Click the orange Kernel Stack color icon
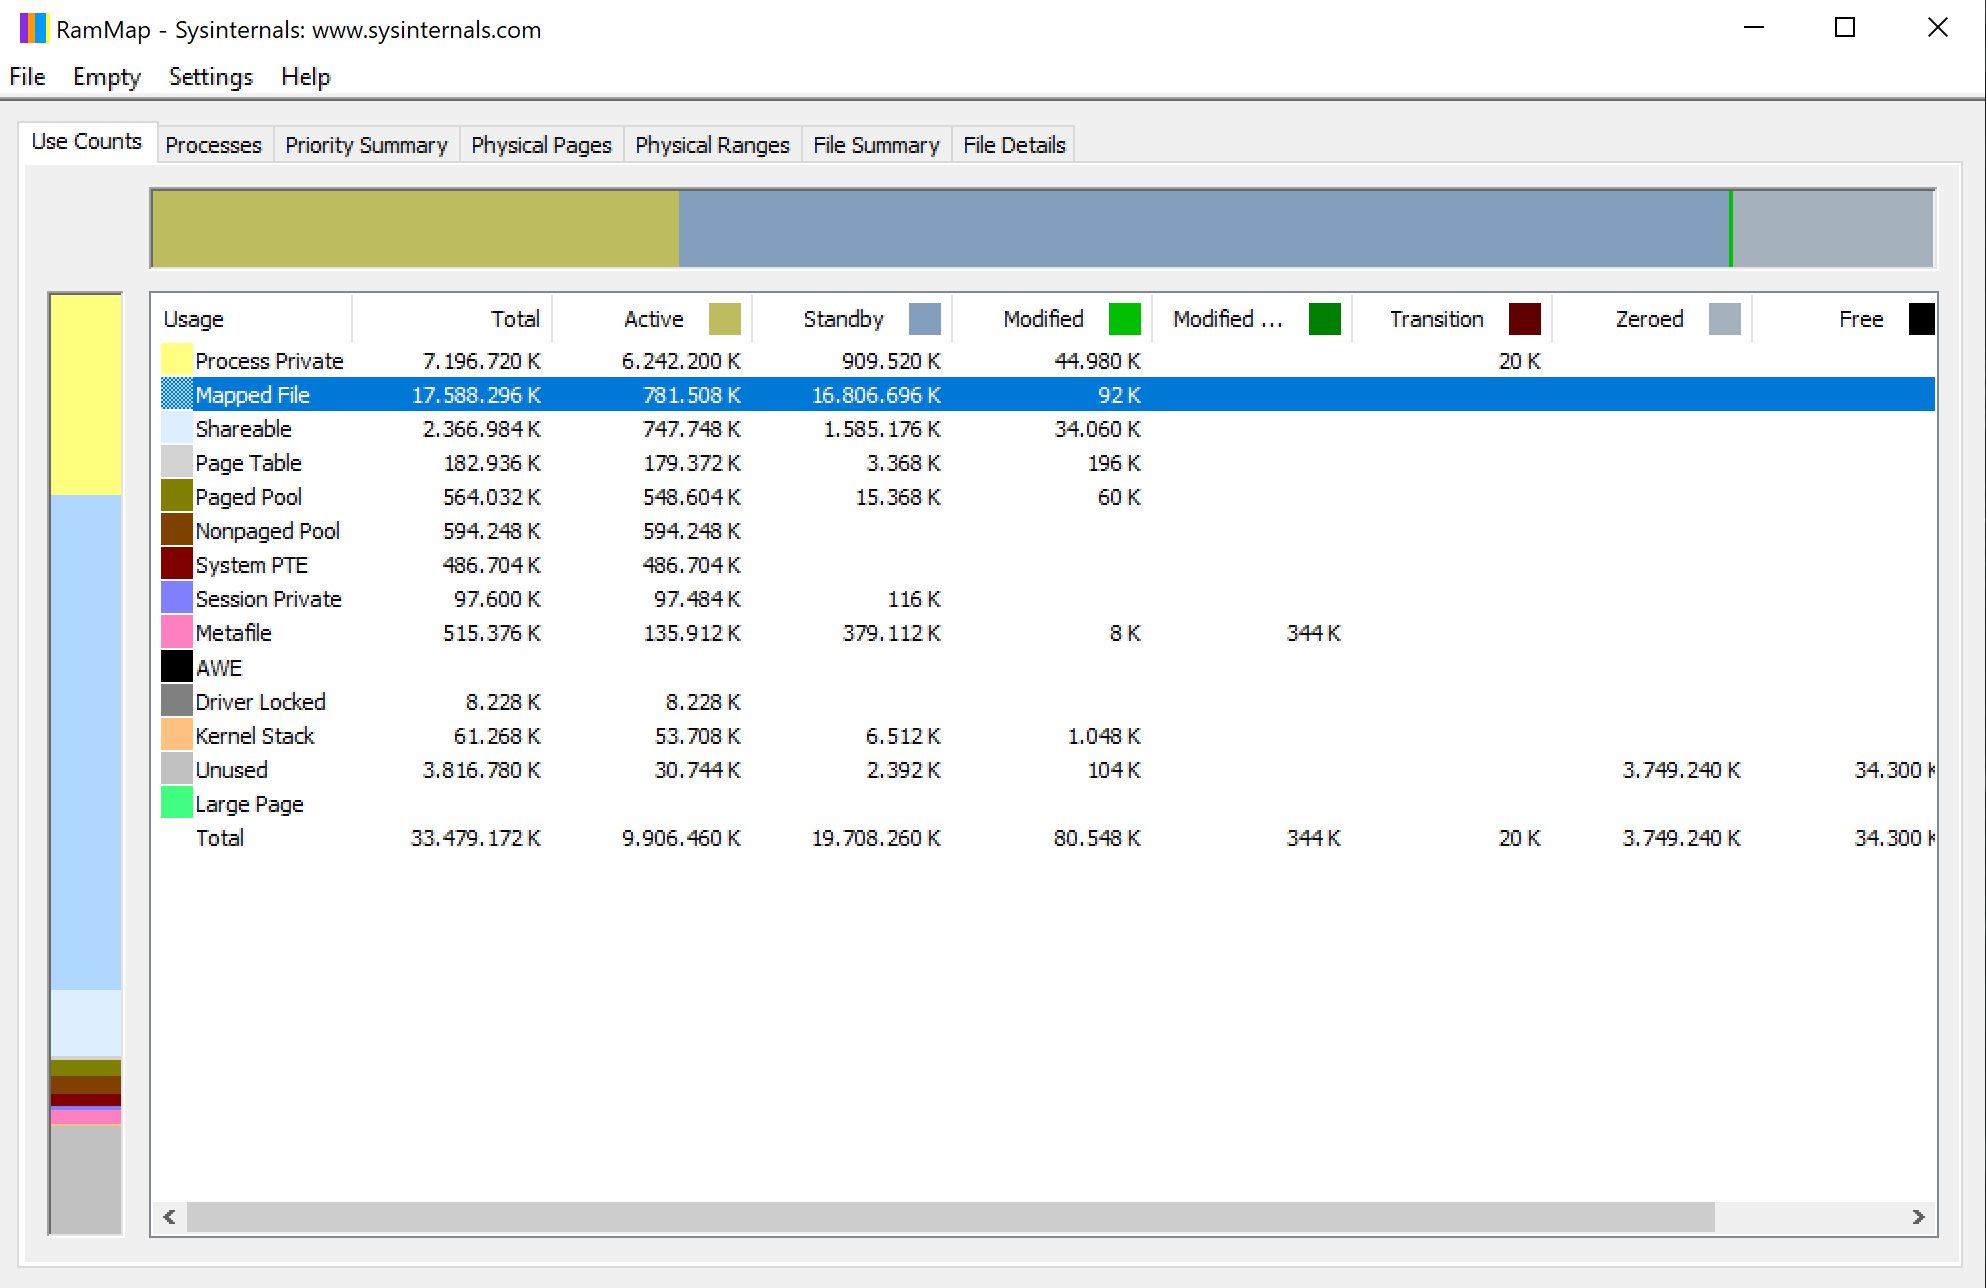 tap(176, 735)
